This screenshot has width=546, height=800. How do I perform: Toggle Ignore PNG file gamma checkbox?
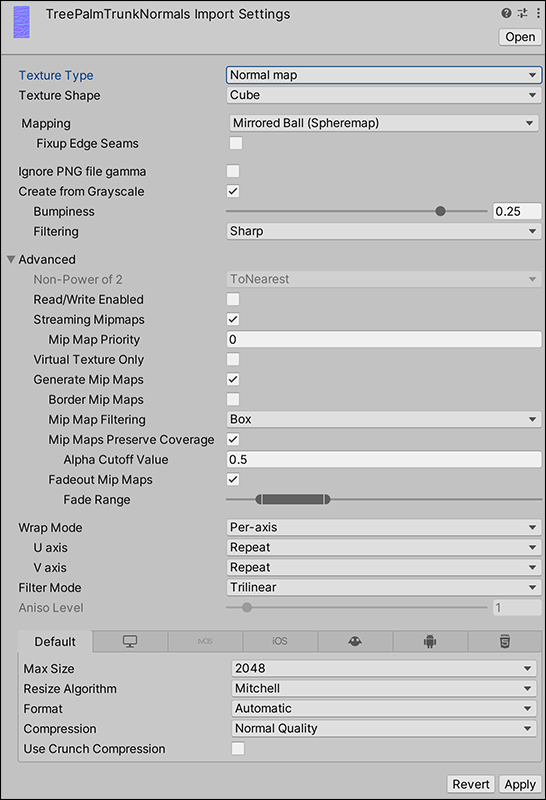pos(233,171)
